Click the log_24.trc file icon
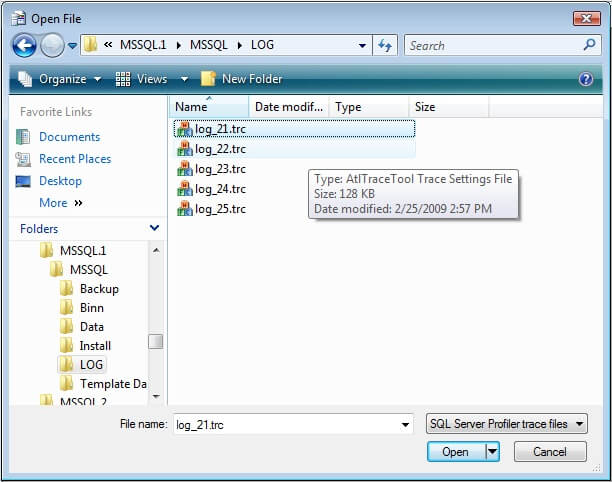This screenshot has height=482, width=612. 185,189
